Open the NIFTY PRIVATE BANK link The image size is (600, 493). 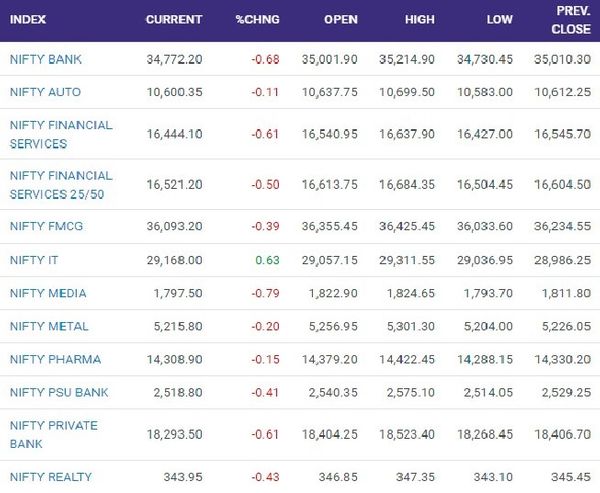pos(54,434)
